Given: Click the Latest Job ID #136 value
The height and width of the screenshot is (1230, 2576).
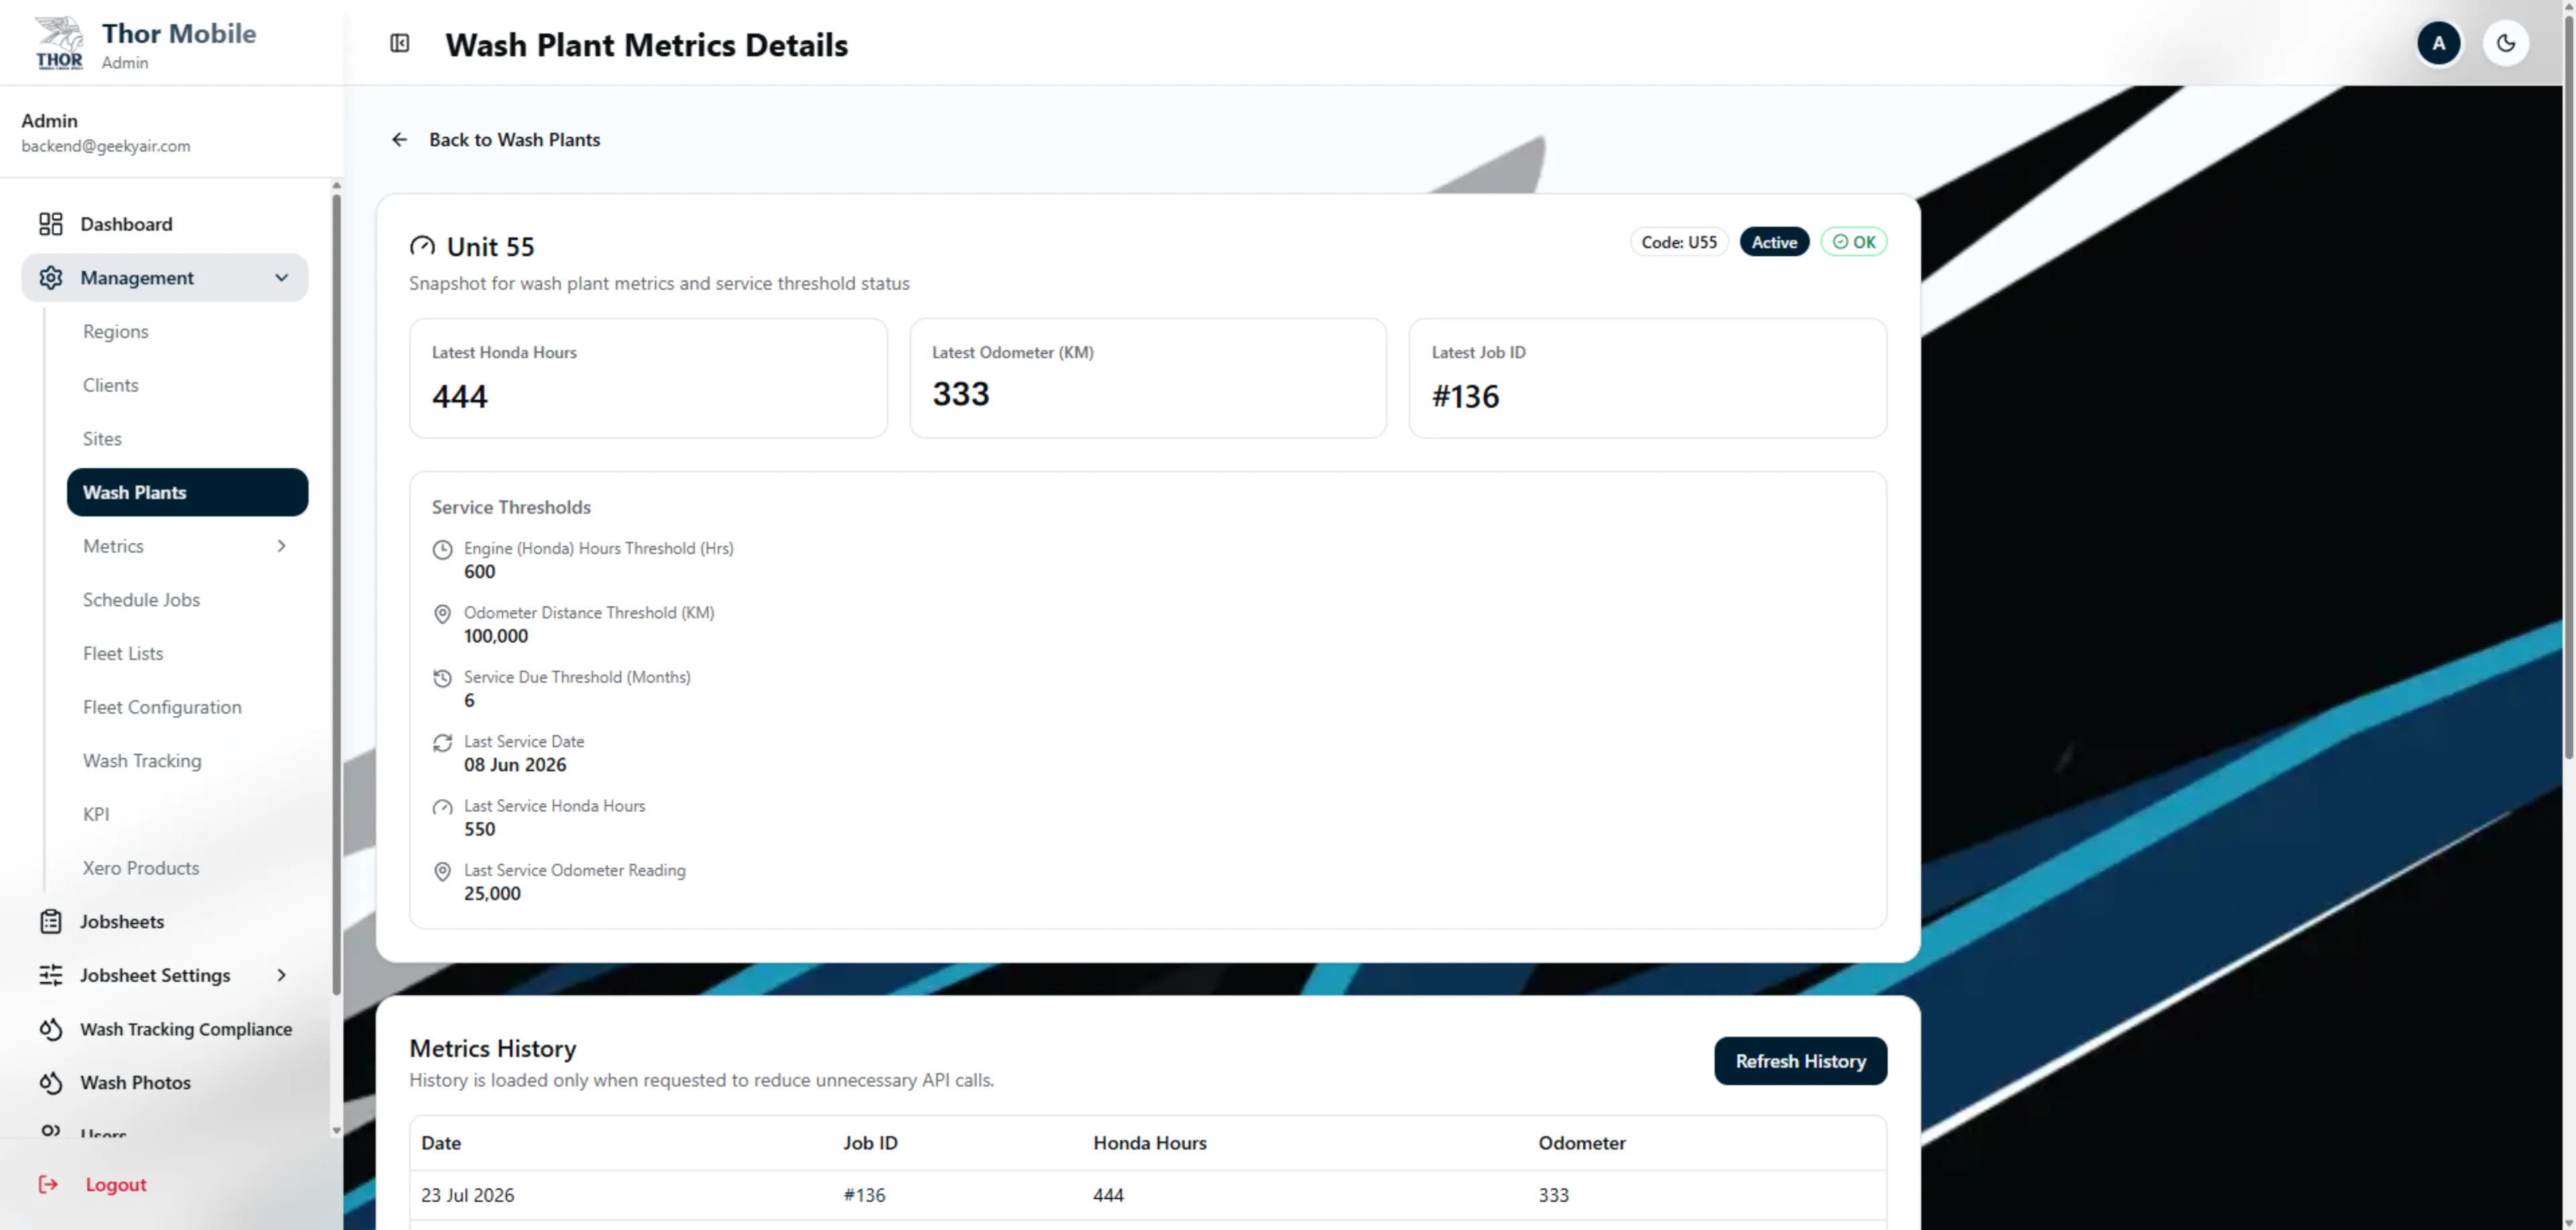Looking at the screenshot, I should (1465, 397).
